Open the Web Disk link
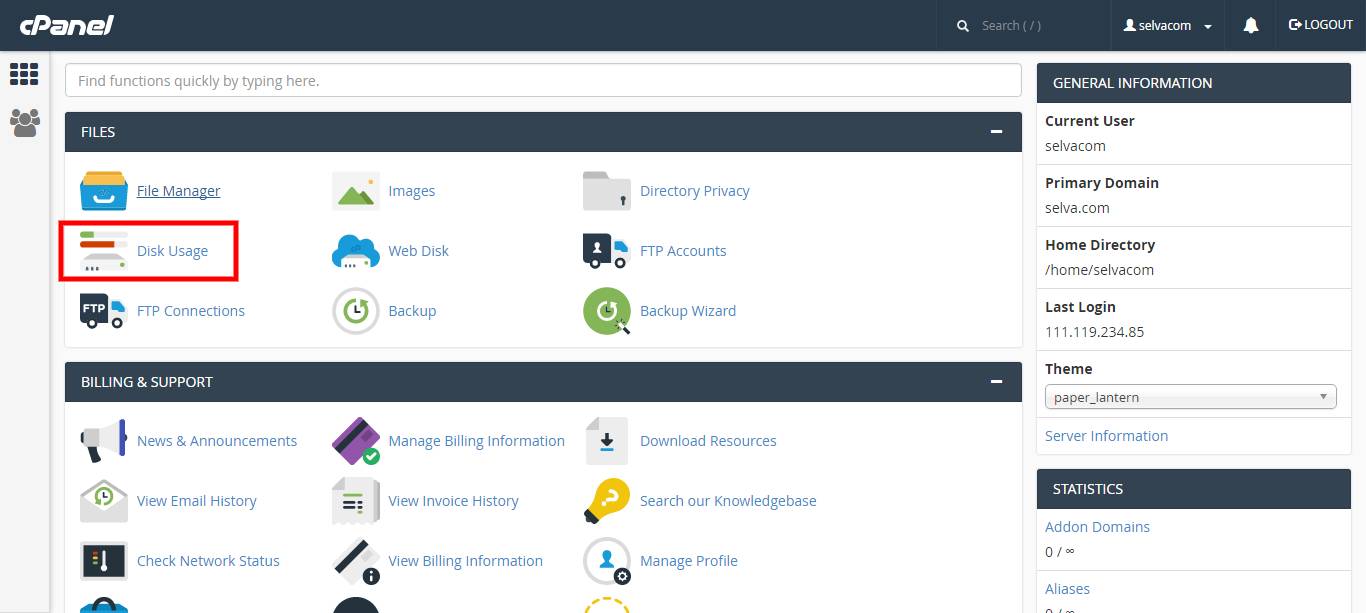This screenshot has height=613, width=1366. coord(418,251)
